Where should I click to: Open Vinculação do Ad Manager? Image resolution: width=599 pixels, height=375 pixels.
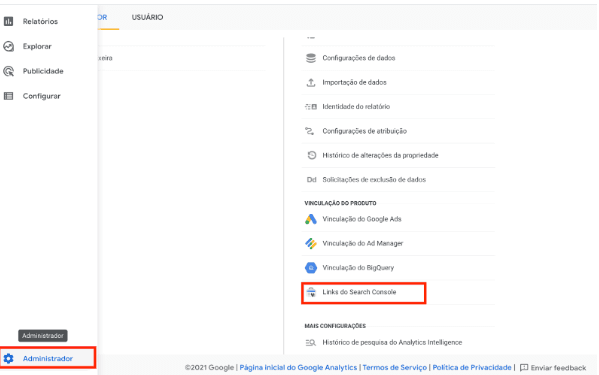(x=363, y=243)
